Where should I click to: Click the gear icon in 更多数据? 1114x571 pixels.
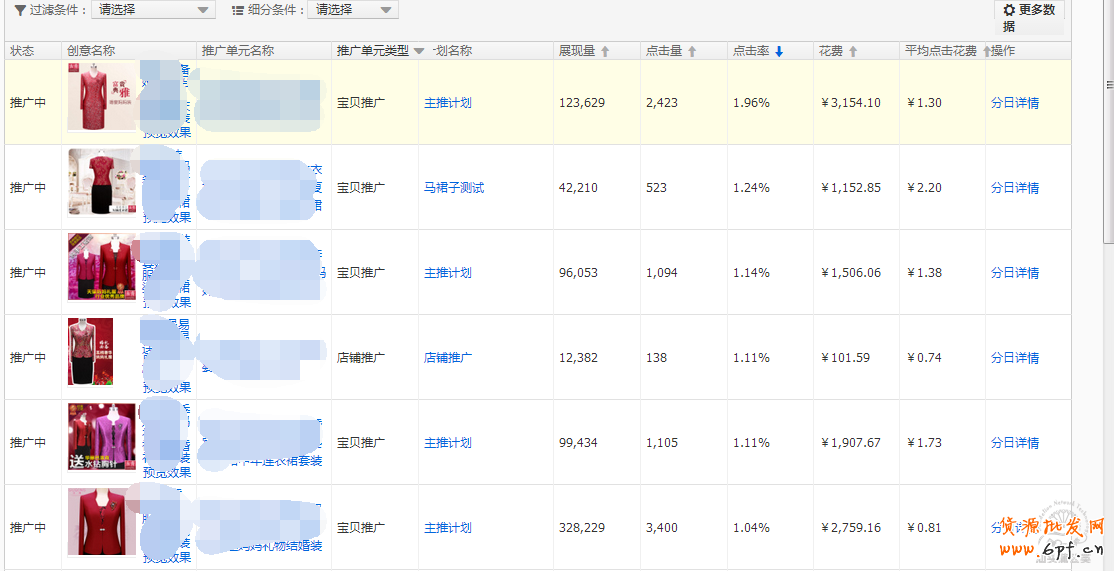pos(1009,10)
